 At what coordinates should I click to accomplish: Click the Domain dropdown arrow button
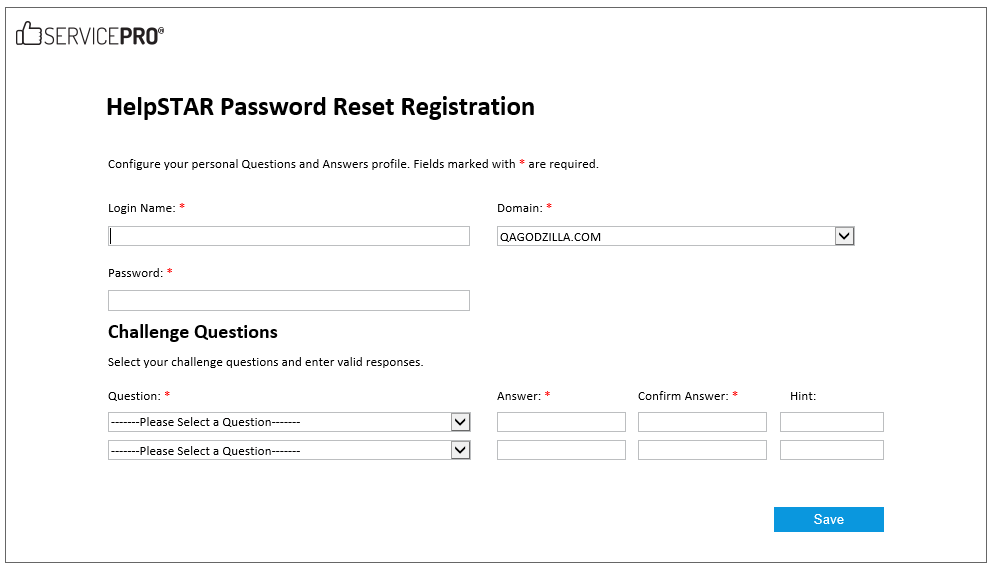(x=844, y=236)
